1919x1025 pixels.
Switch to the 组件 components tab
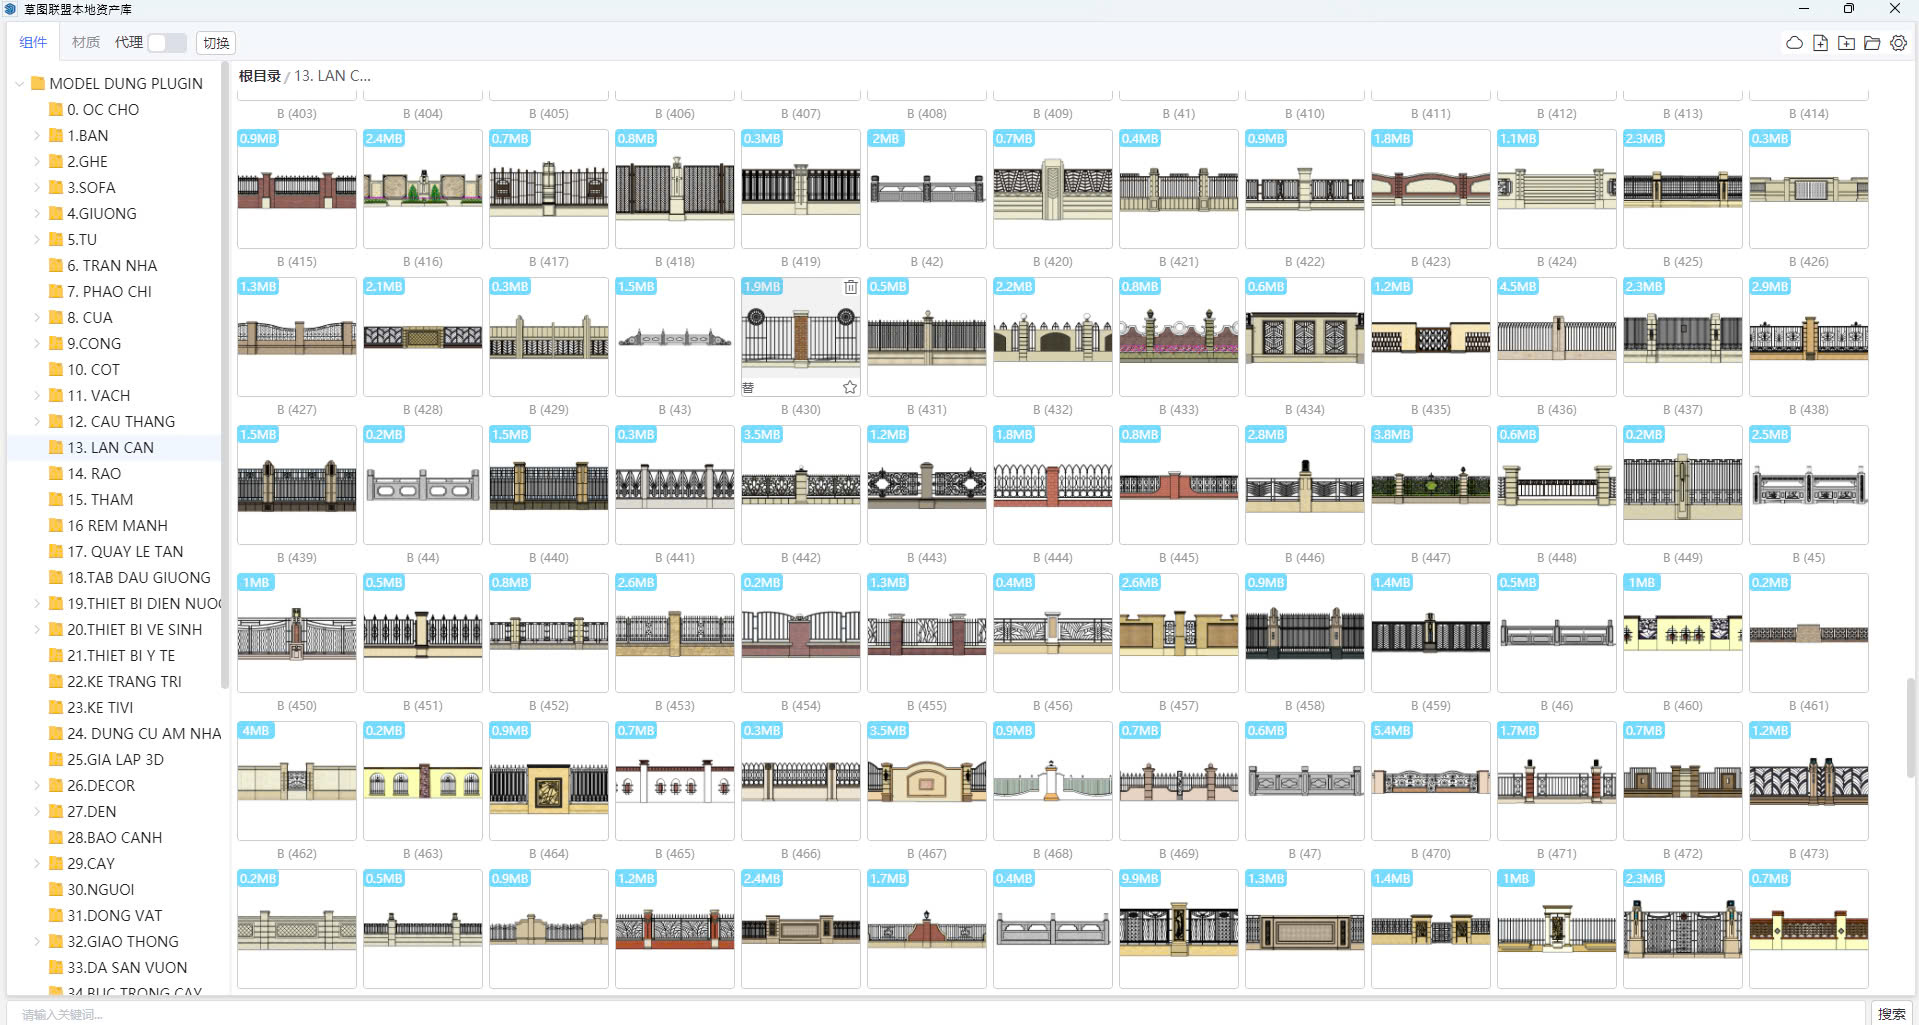click(33, 42)
